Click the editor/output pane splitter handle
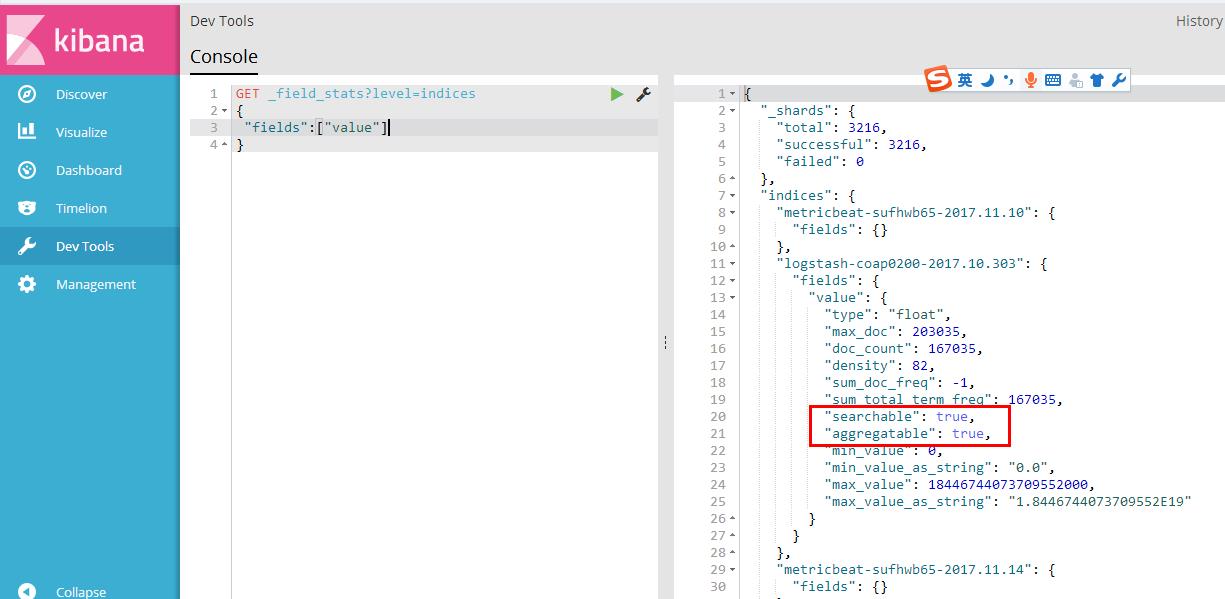The height and width of the screenshot is (599, 1225). point(665,342)
